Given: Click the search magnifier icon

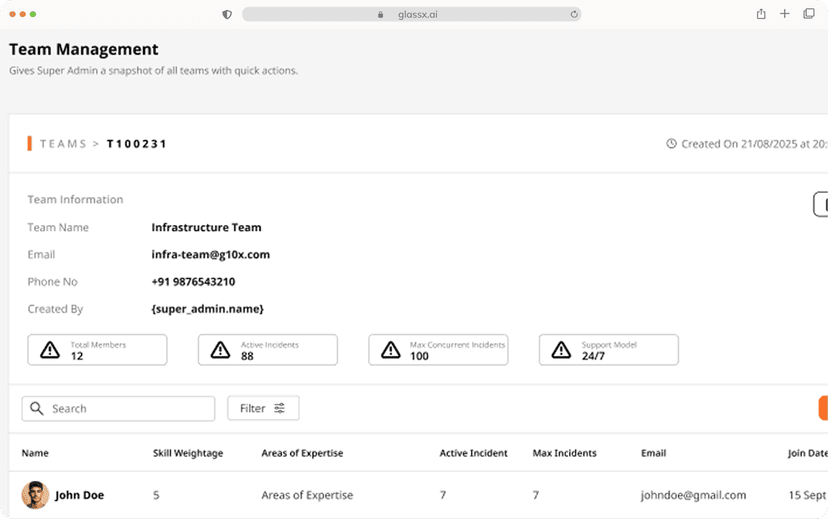Looking at the screenshot, I should click(x=36, y=408).
